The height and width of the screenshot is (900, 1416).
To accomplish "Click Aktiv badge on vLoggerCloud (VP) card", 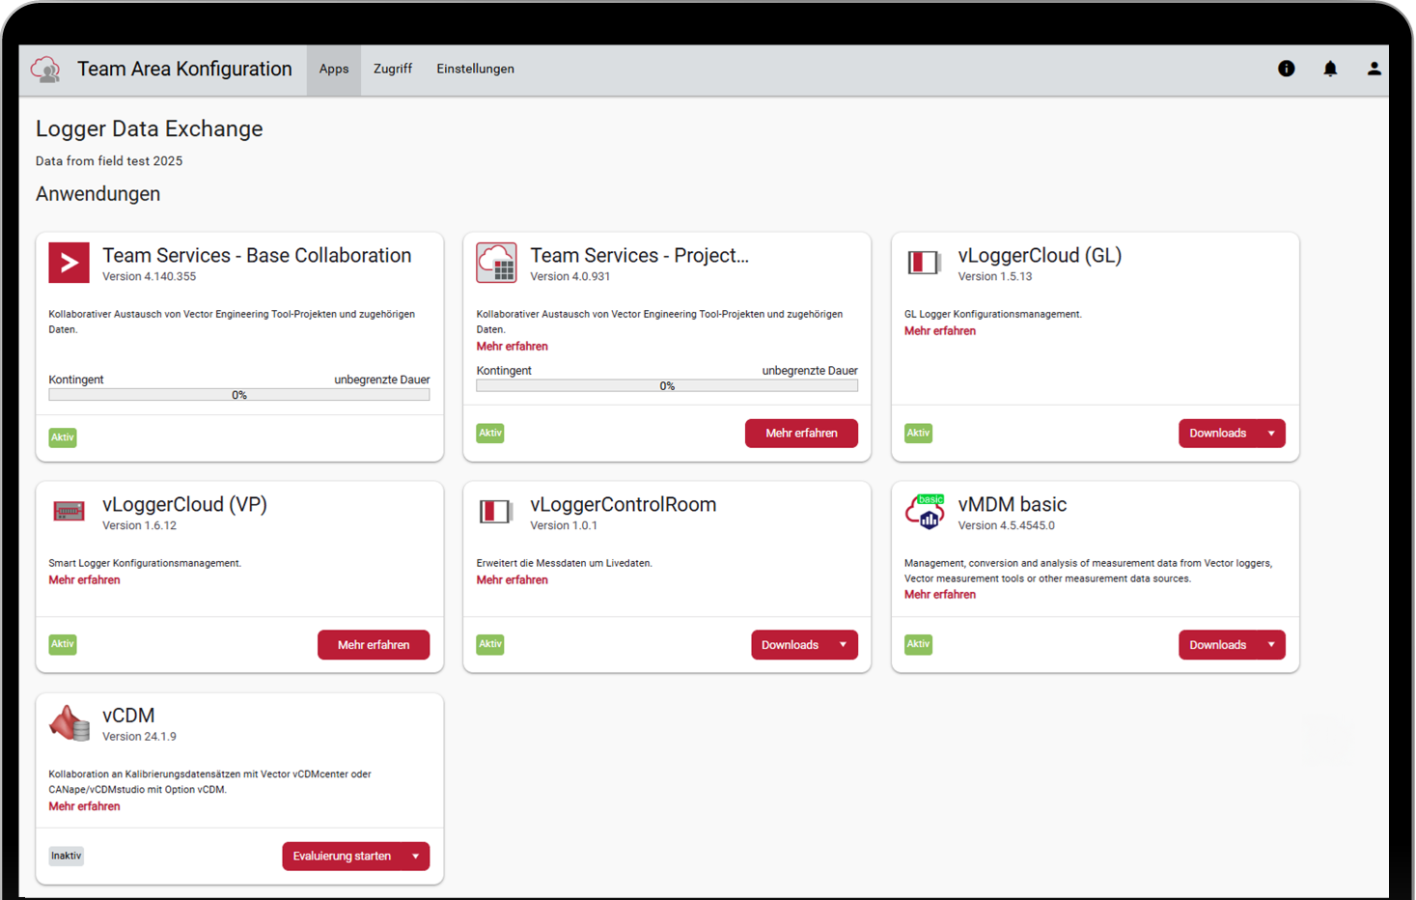I will pyautogui.click(x=63, y=644).
